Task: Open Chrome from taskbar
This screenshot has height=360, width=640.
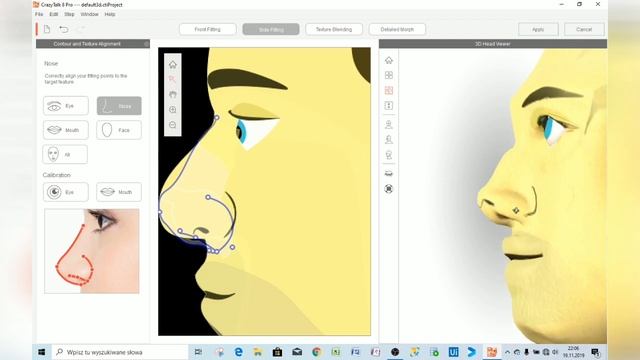Action: point(316,352)
